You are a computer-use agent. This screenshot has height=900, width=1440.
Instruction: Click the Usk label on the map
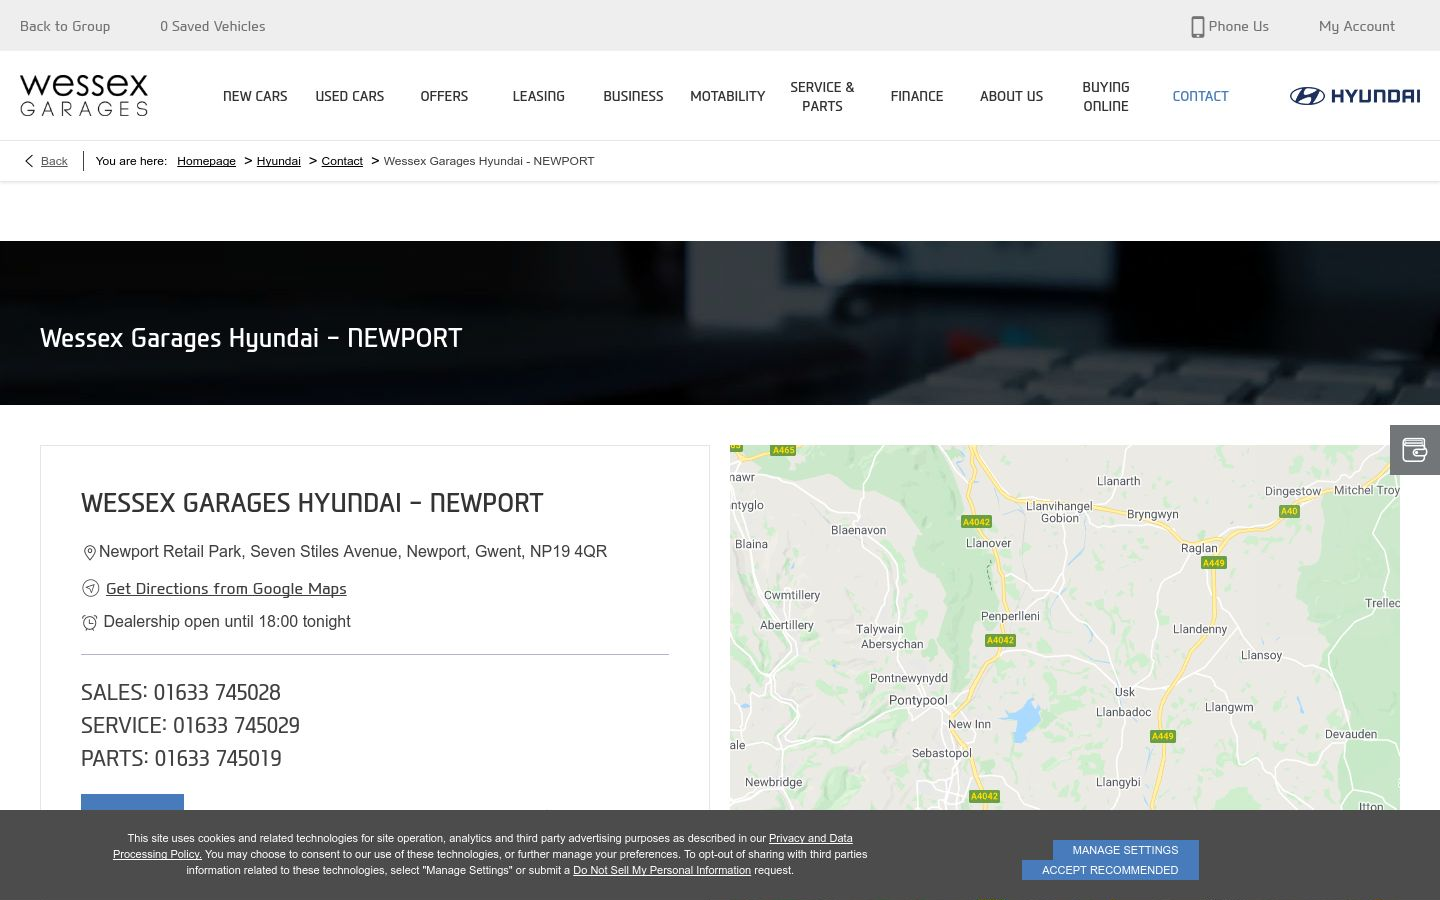[1125, 692]
